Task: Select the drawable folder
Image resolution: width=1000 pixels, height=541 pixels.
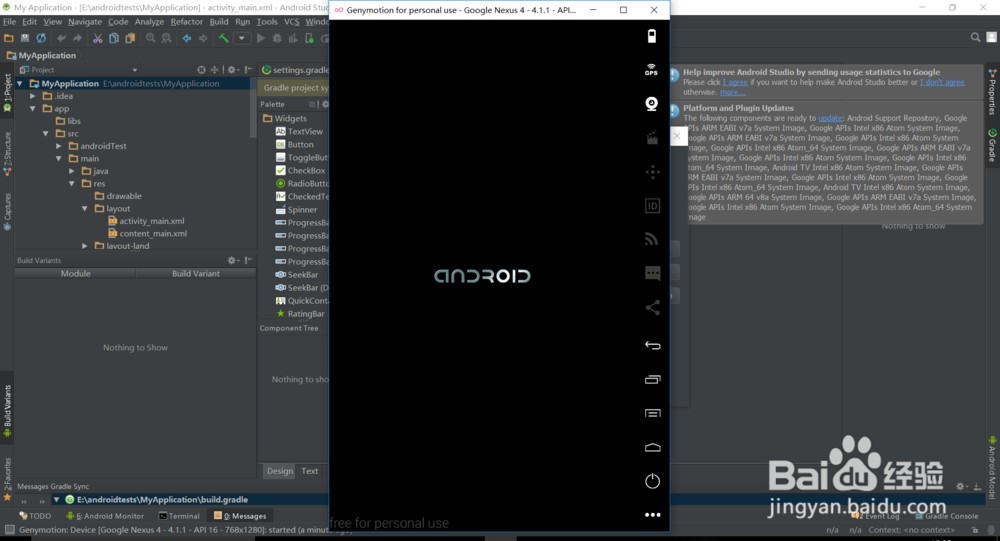Action: (x=118, y=196)
